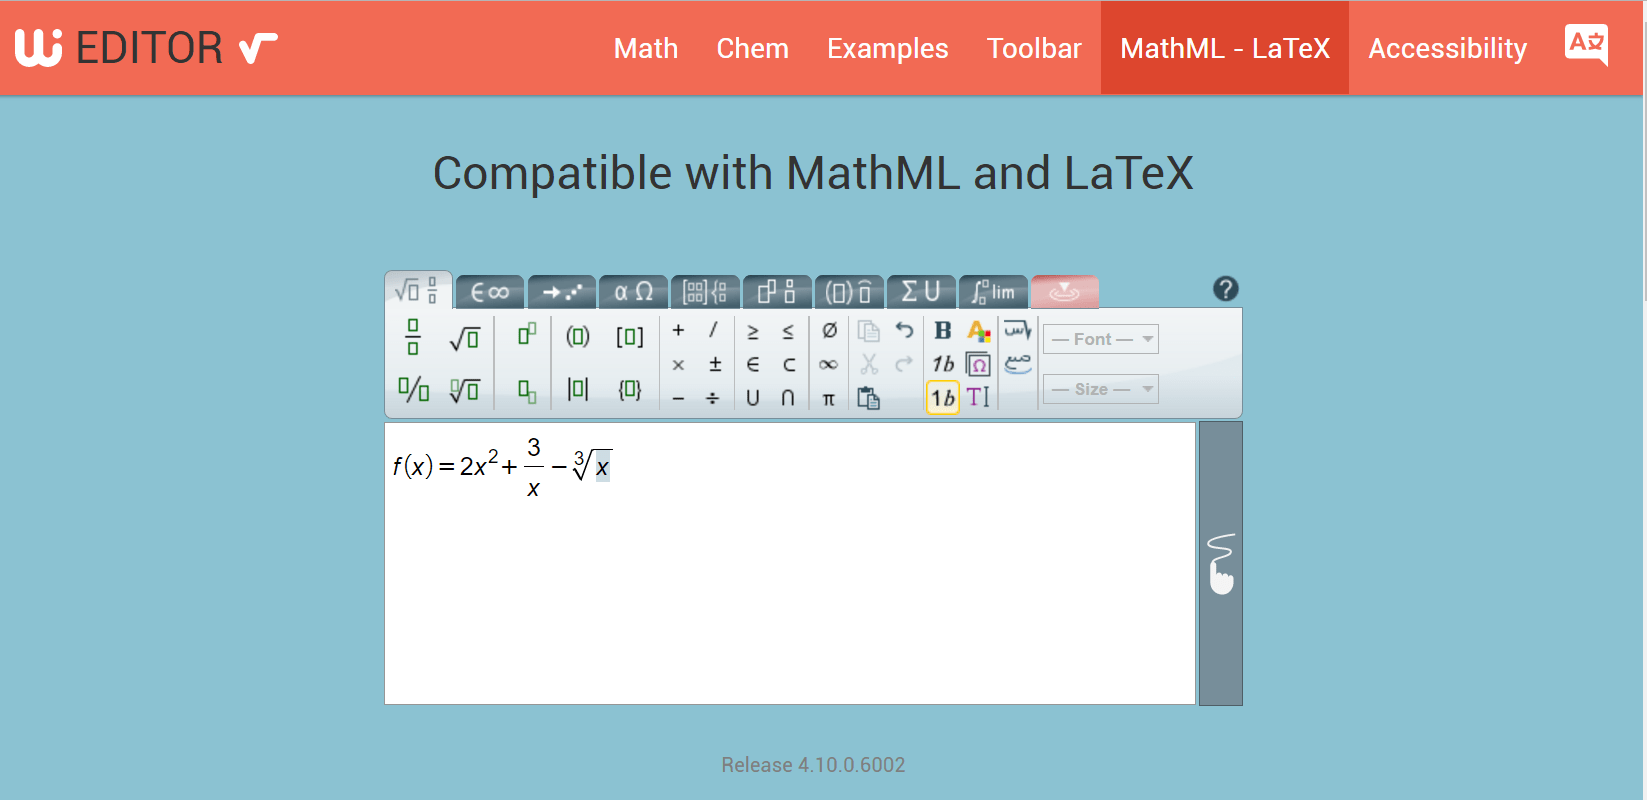Image resolution: width=1647 pixels, height=800 pixels.
Task: Insert greater-than-or-equal symbol
Action: coord(753,331)
